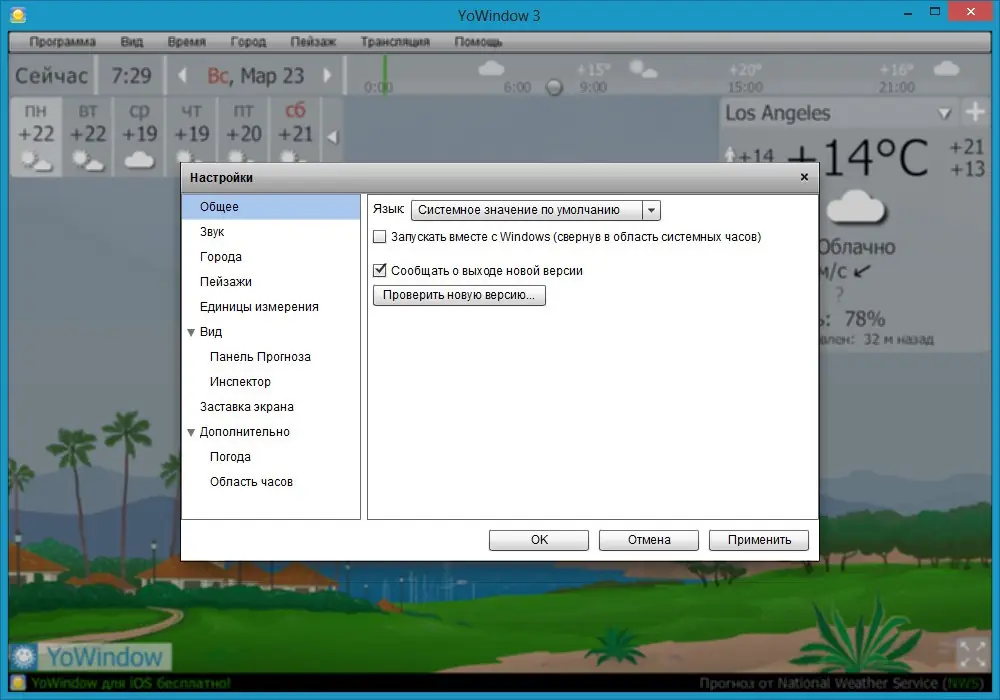The width and height of the screenshot is (1000, 700).
Task: Go to the previous day arrow
Action: (x=182, y=75)
